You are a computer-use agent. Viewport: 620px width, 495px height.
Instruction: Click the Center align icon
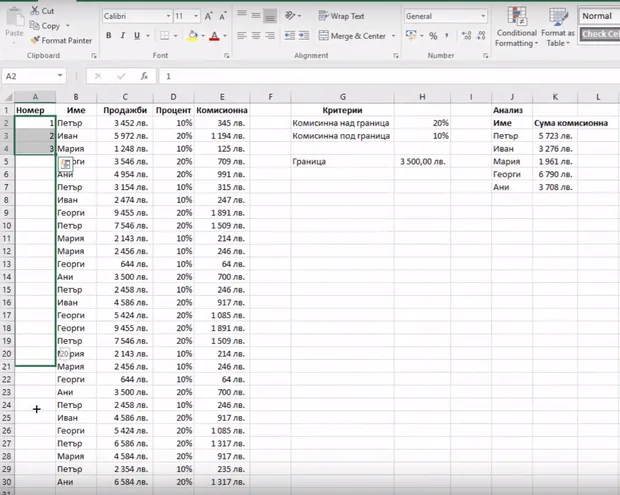(x=256, y=36)
